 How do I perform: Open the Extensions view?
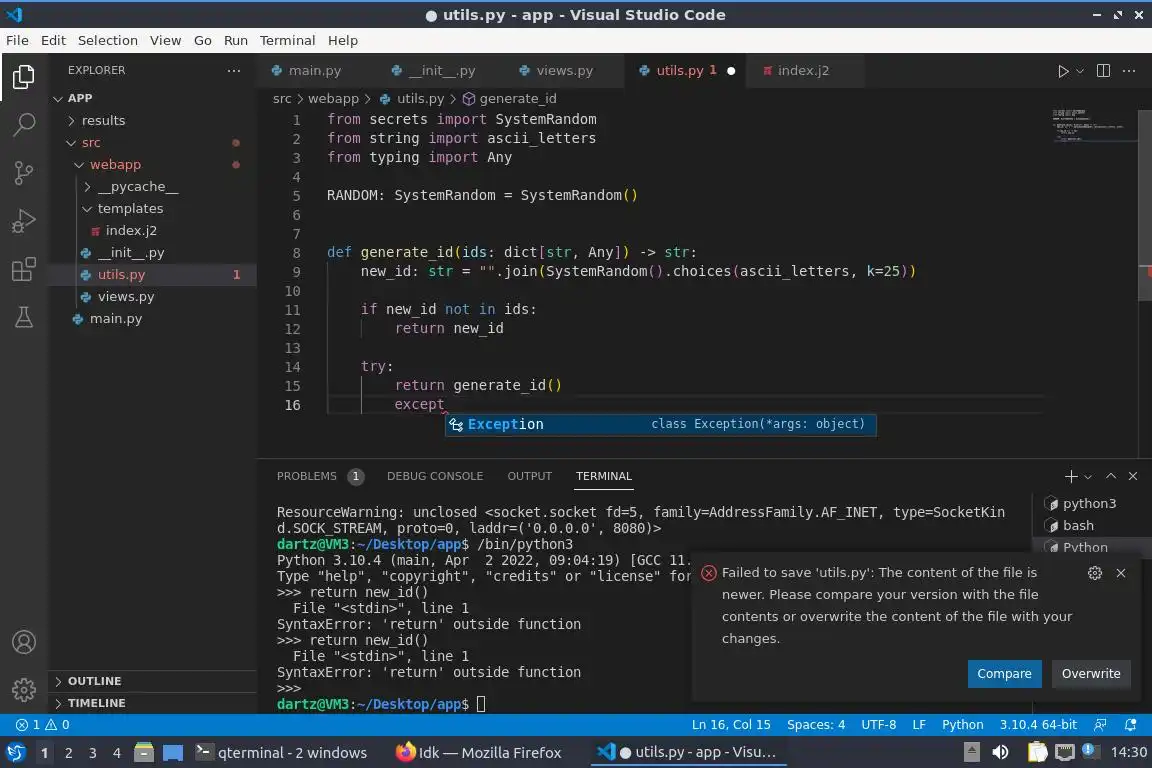(24, 270)
